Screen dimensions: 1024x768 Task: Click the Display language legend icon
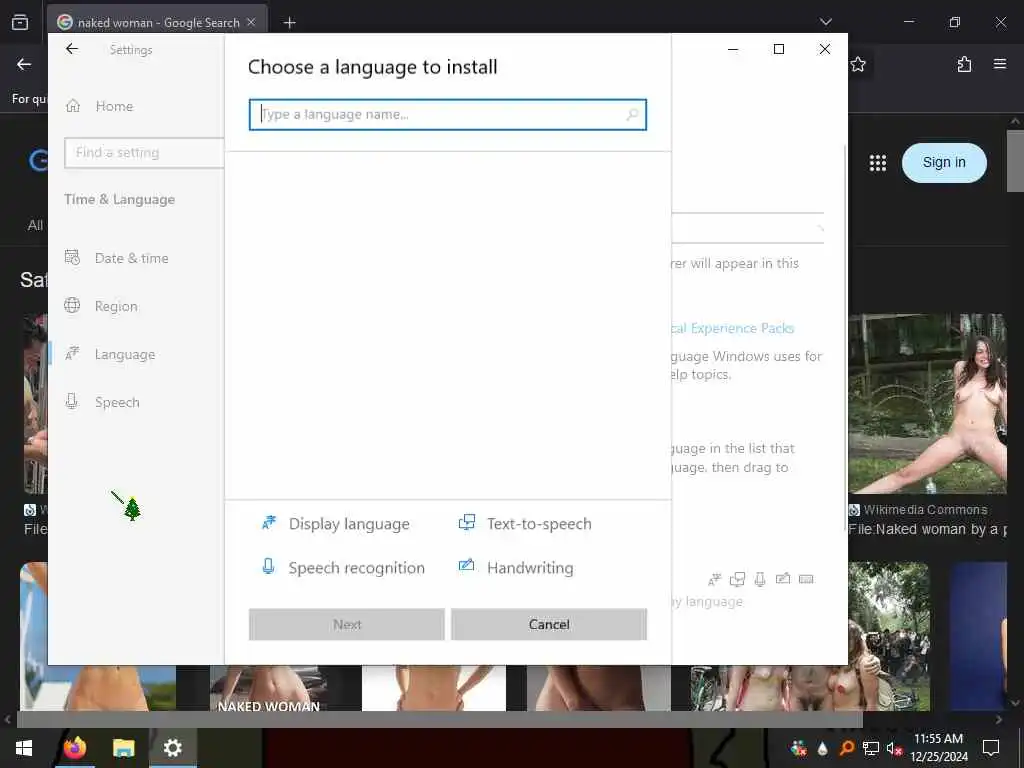(x=268, y=523)
